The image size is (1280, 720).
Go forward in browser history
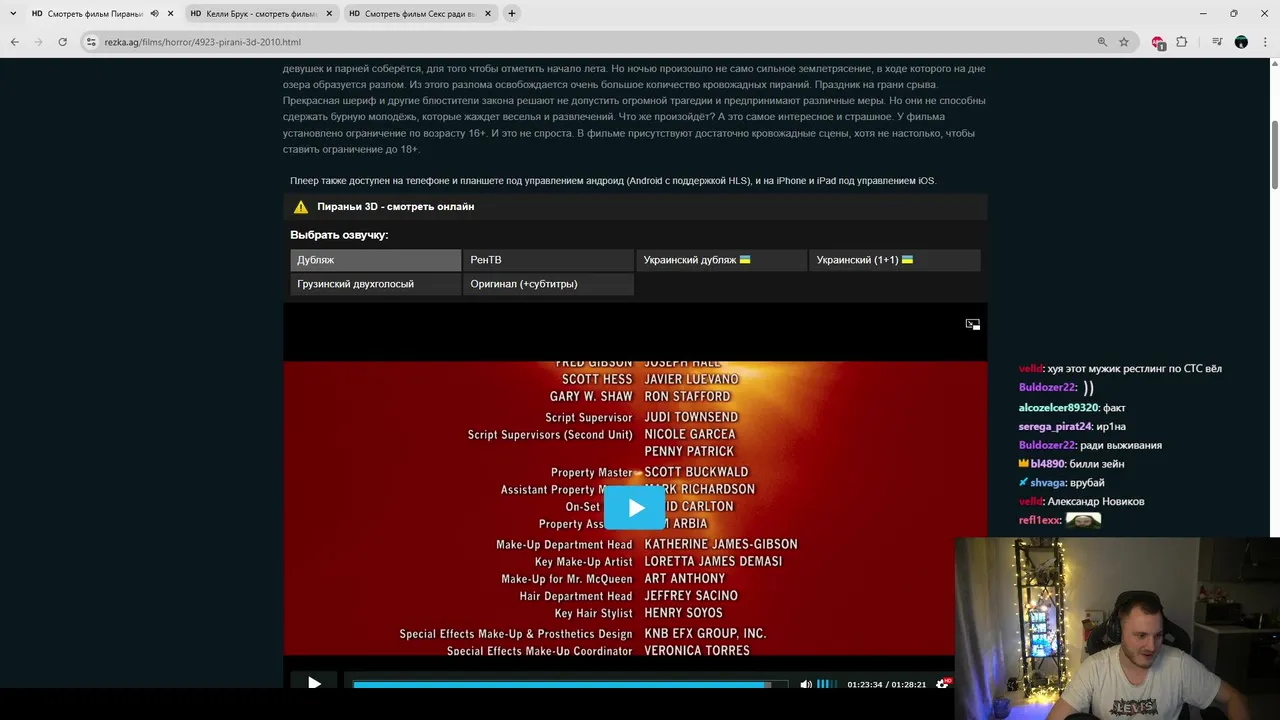(38, 42)
